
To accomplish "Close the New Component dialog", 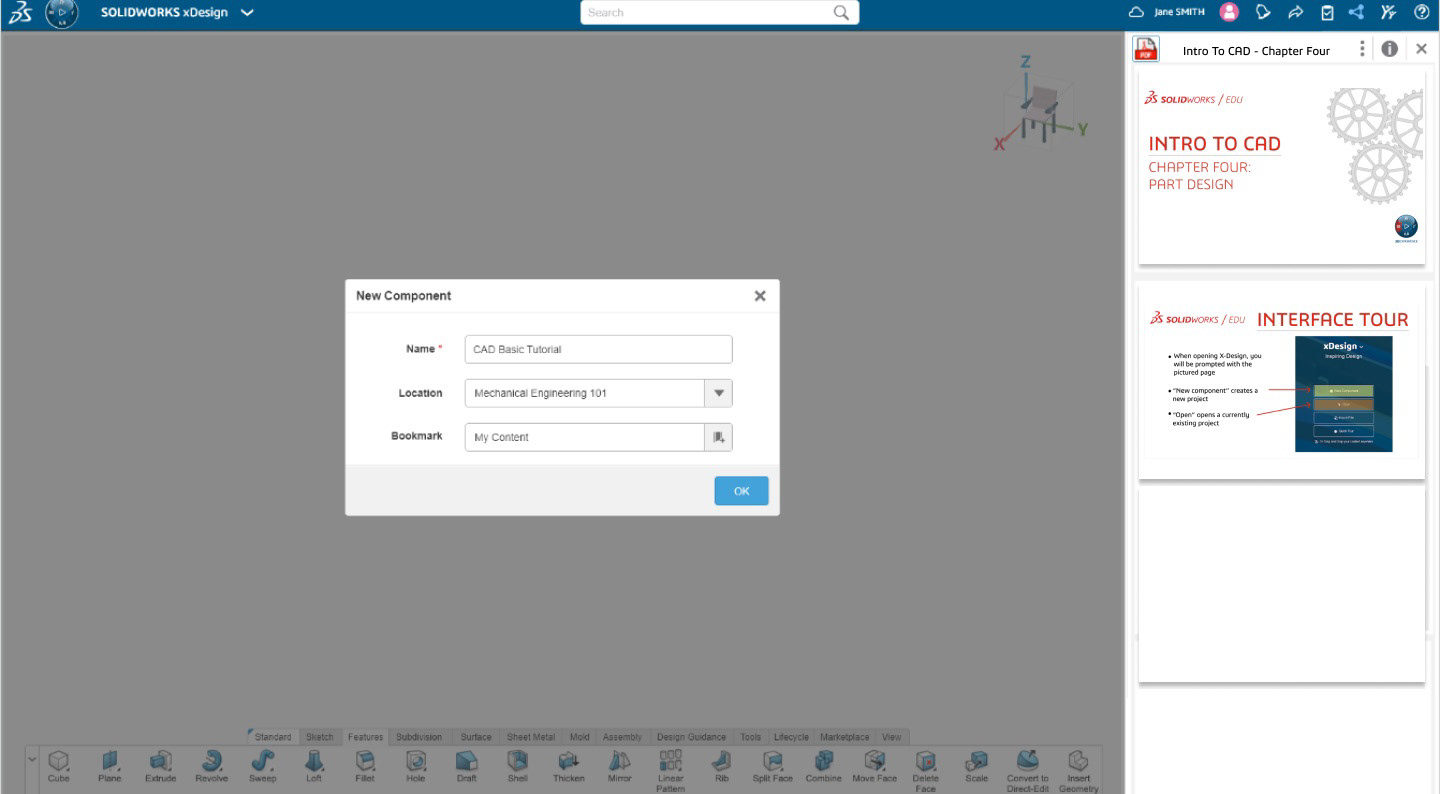I will coord(760,296).
